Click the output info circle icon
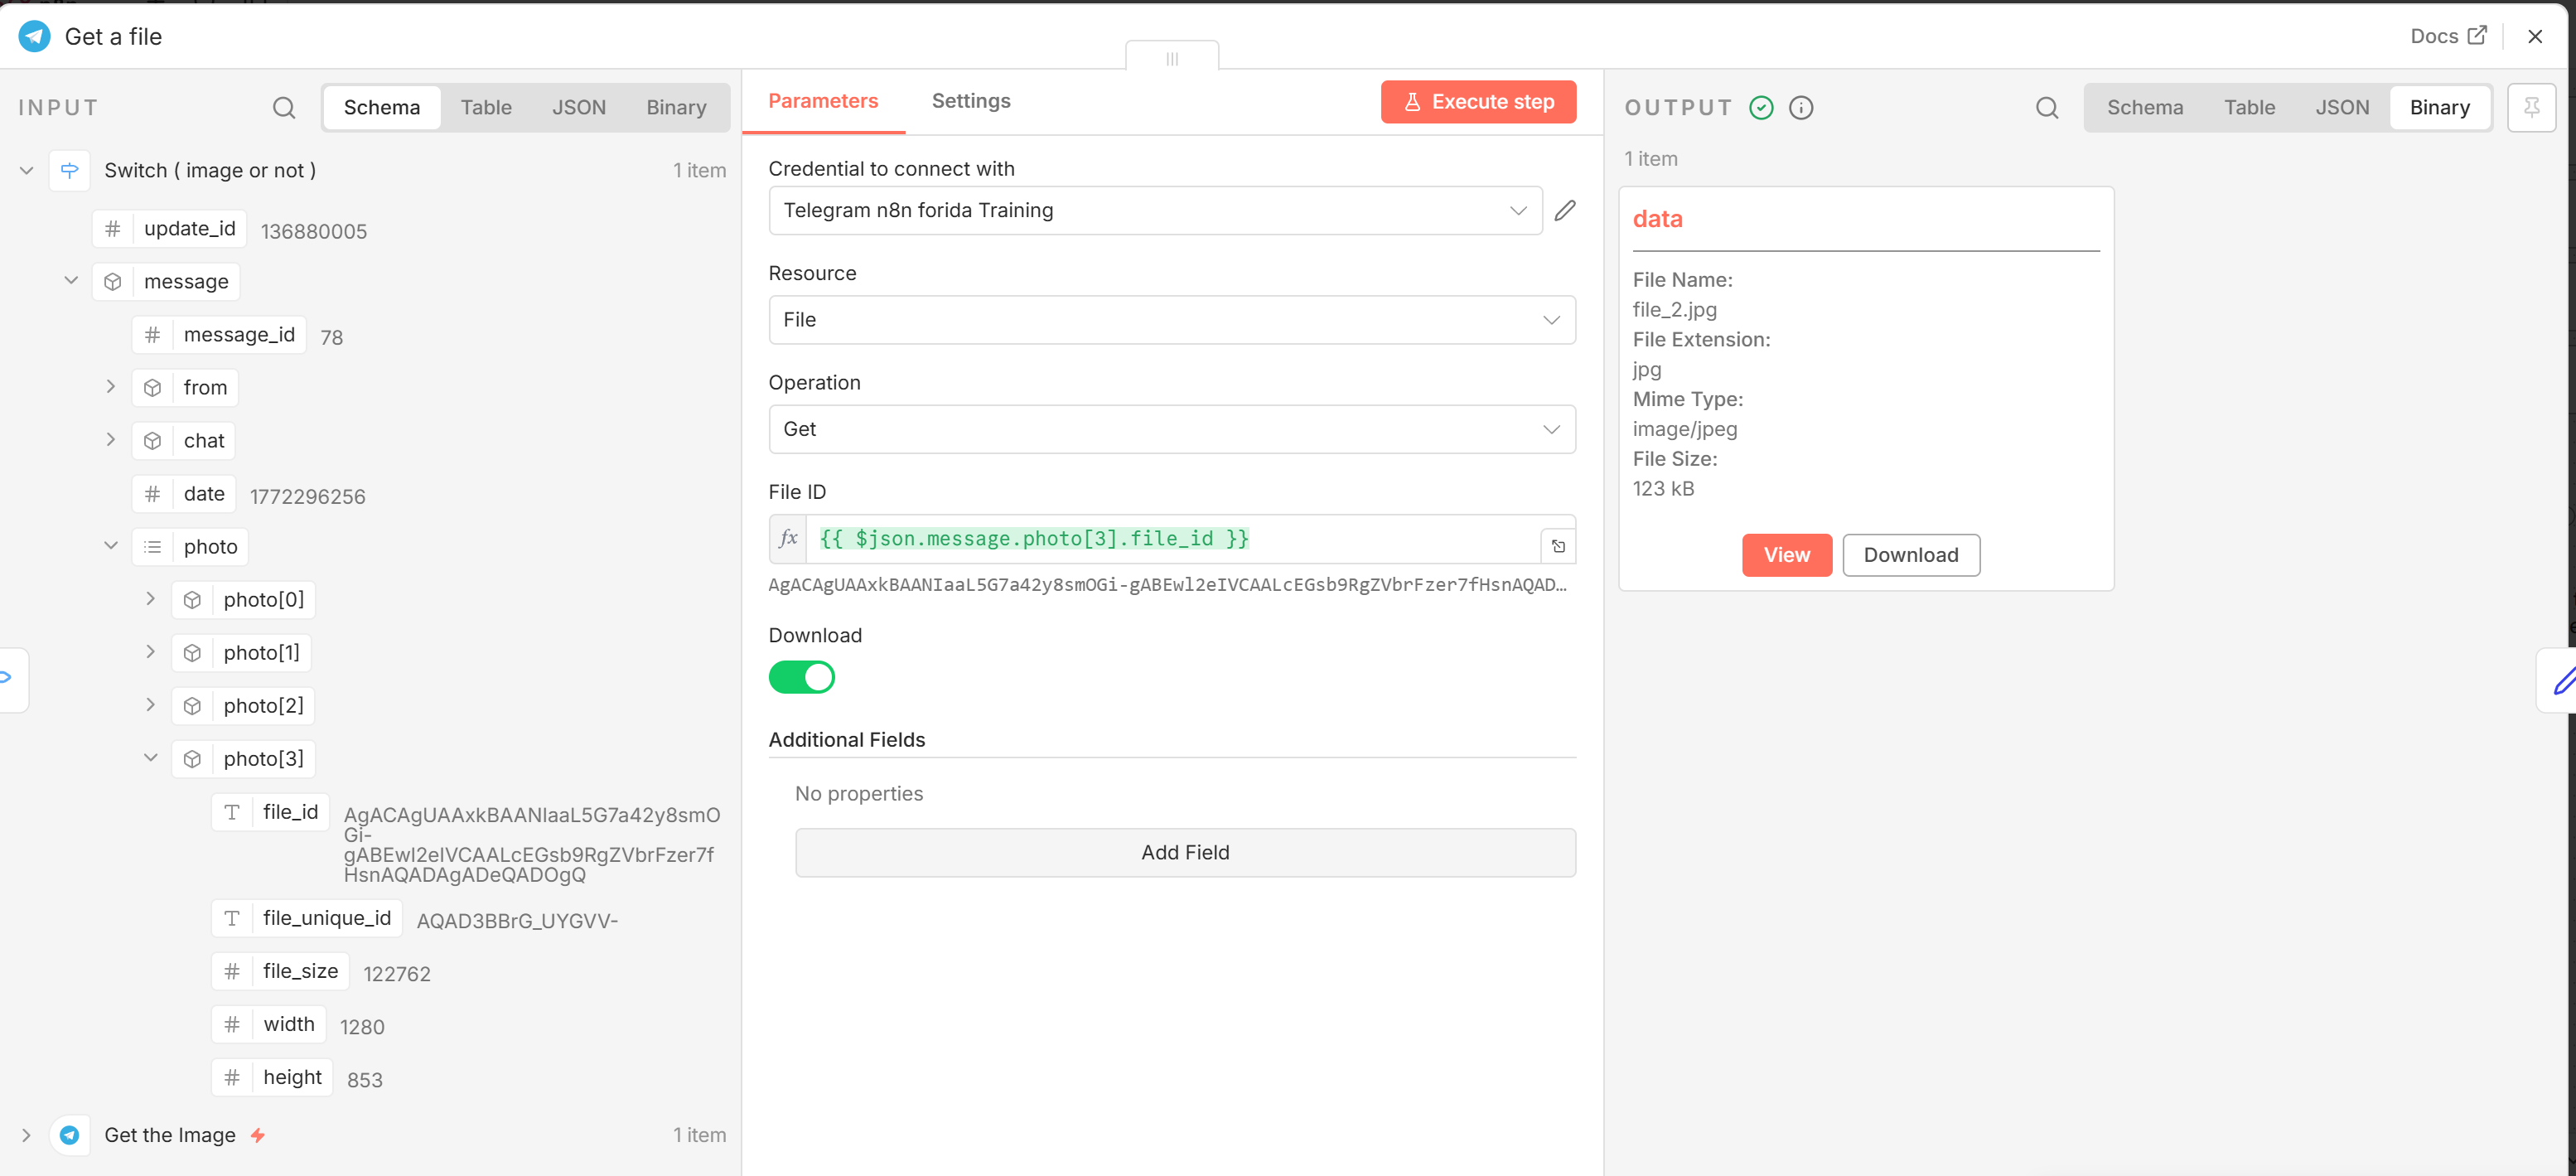The width and height of the screenshot is (2576, 1176). (x=1800, y=107)
